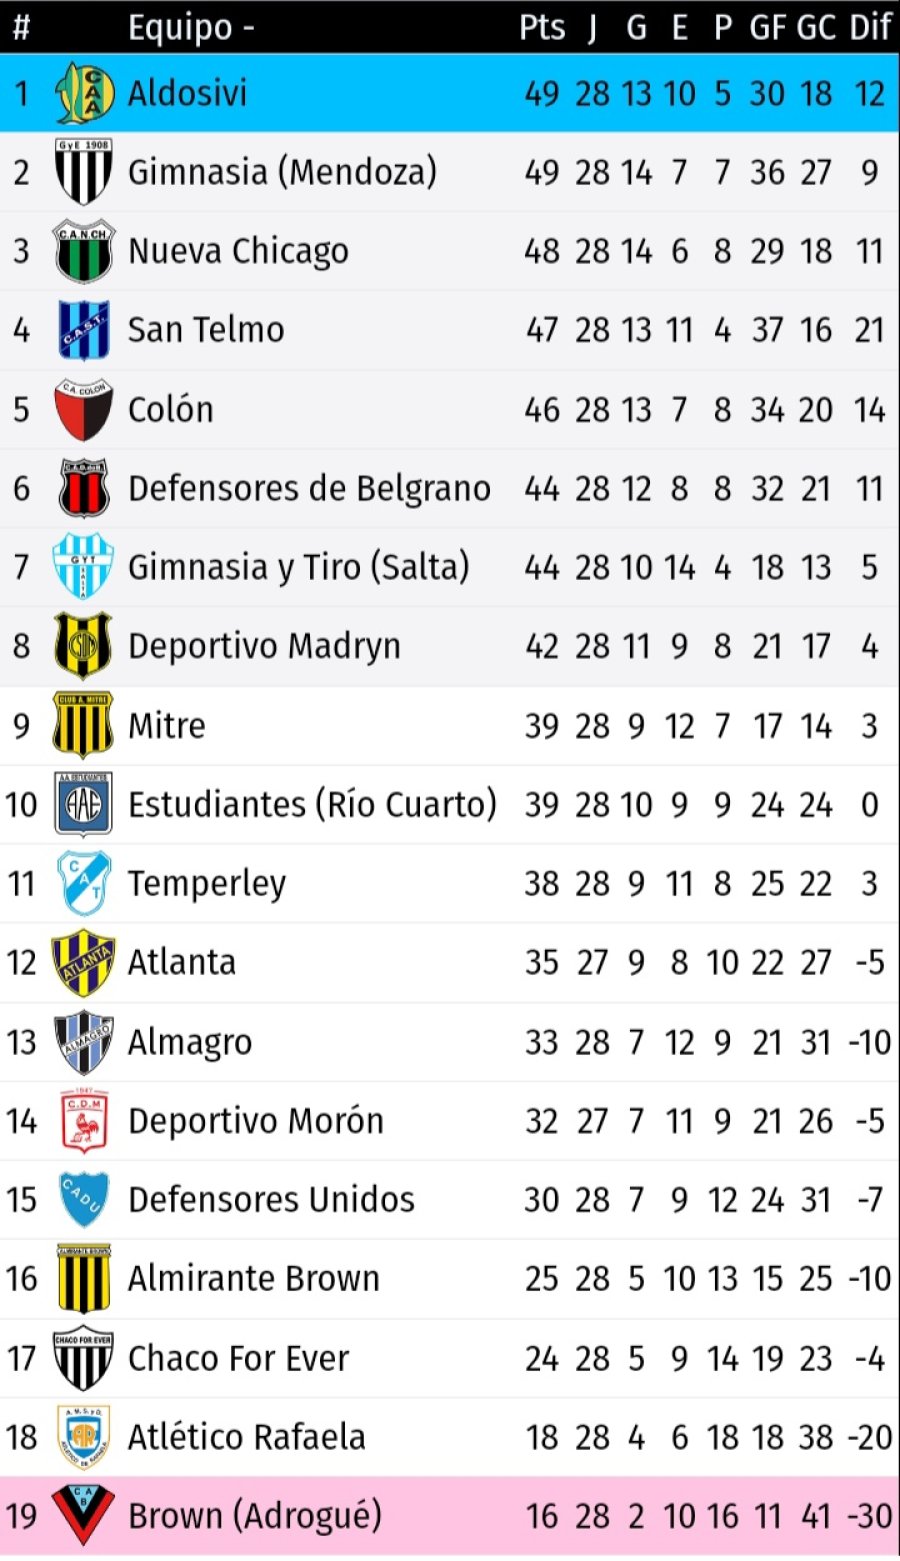
Task: Click the Aldosivi club crest
Action: click(83, 93)
